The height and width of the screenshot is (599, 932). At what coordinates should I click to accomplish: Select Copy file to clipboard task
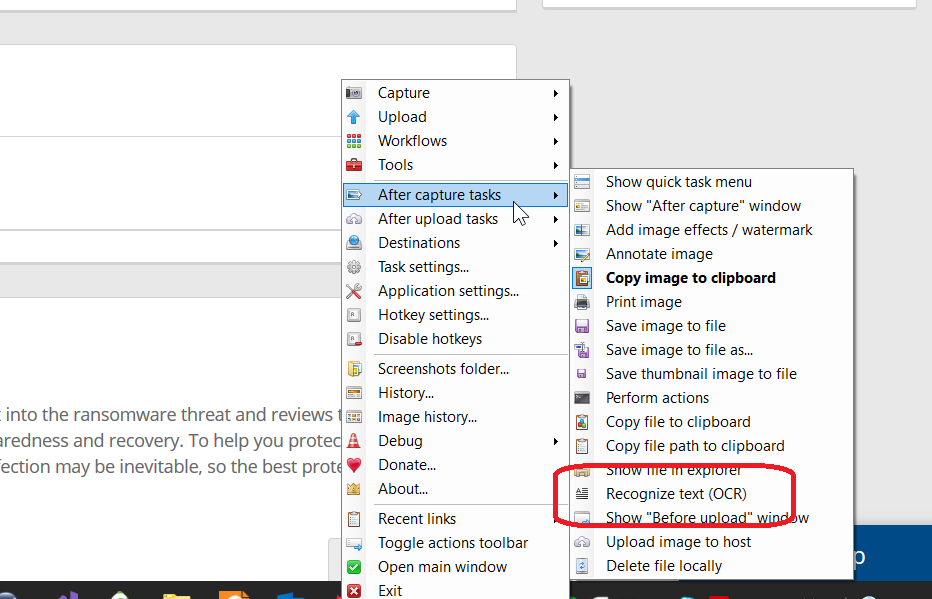click(x=711, y=422)
